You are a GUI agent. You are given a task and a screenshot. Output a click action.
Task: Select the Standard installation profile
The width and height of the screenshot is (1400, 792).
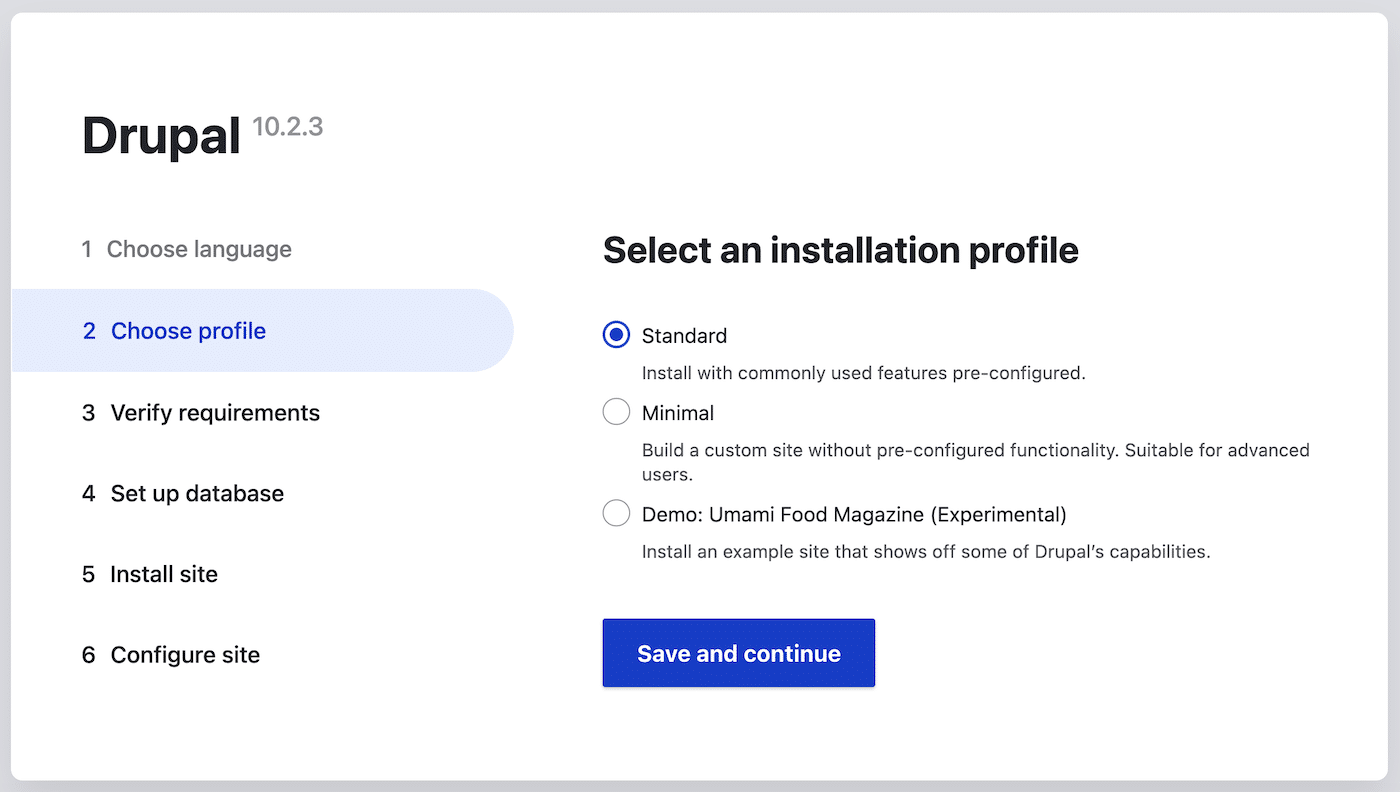click(616, 335)
